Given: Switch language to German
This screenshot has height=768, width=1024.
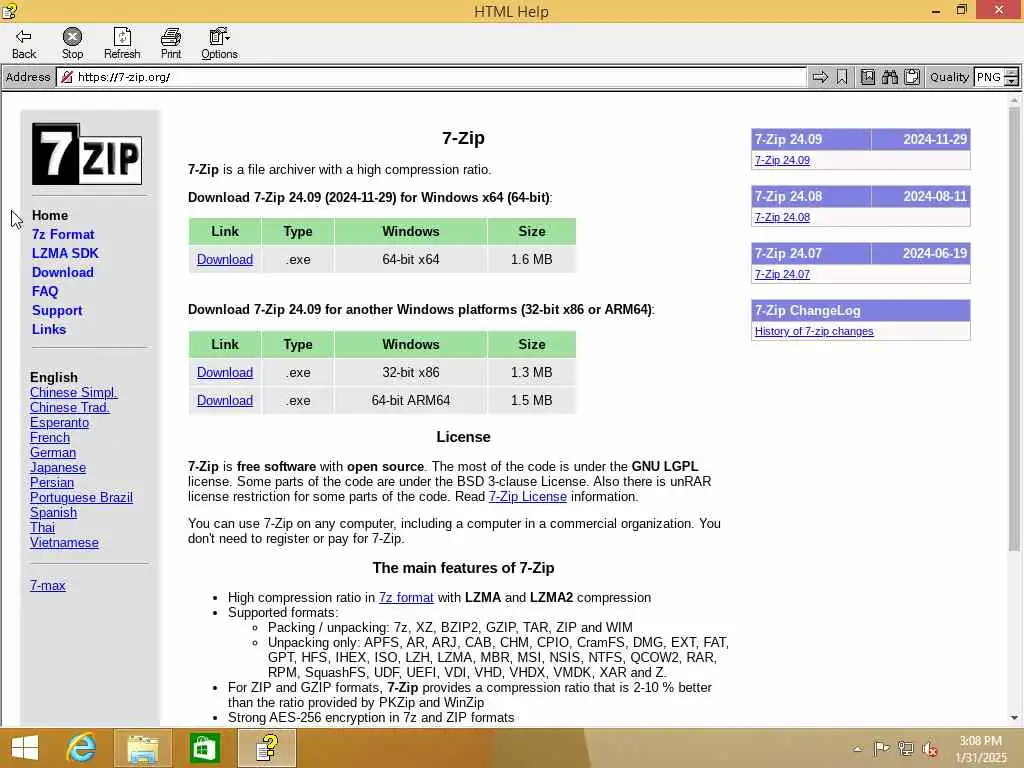Looking at the screenshot, I should click(x=53, y=453).
